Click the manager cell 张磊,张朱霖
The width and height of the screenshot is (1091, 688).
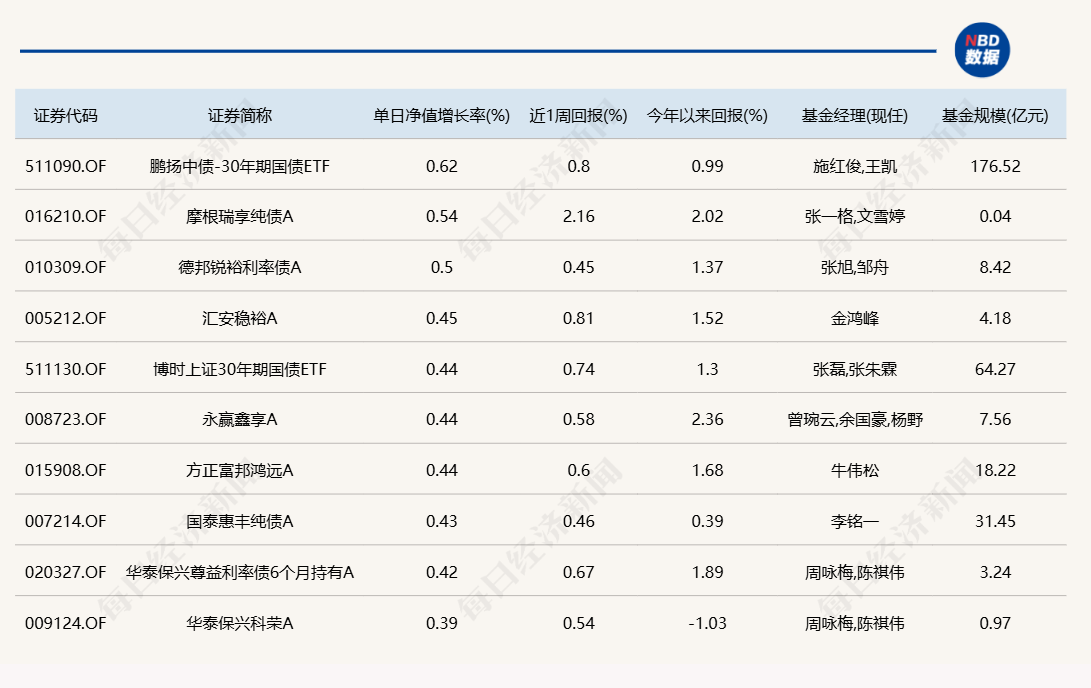click(854, 369)
